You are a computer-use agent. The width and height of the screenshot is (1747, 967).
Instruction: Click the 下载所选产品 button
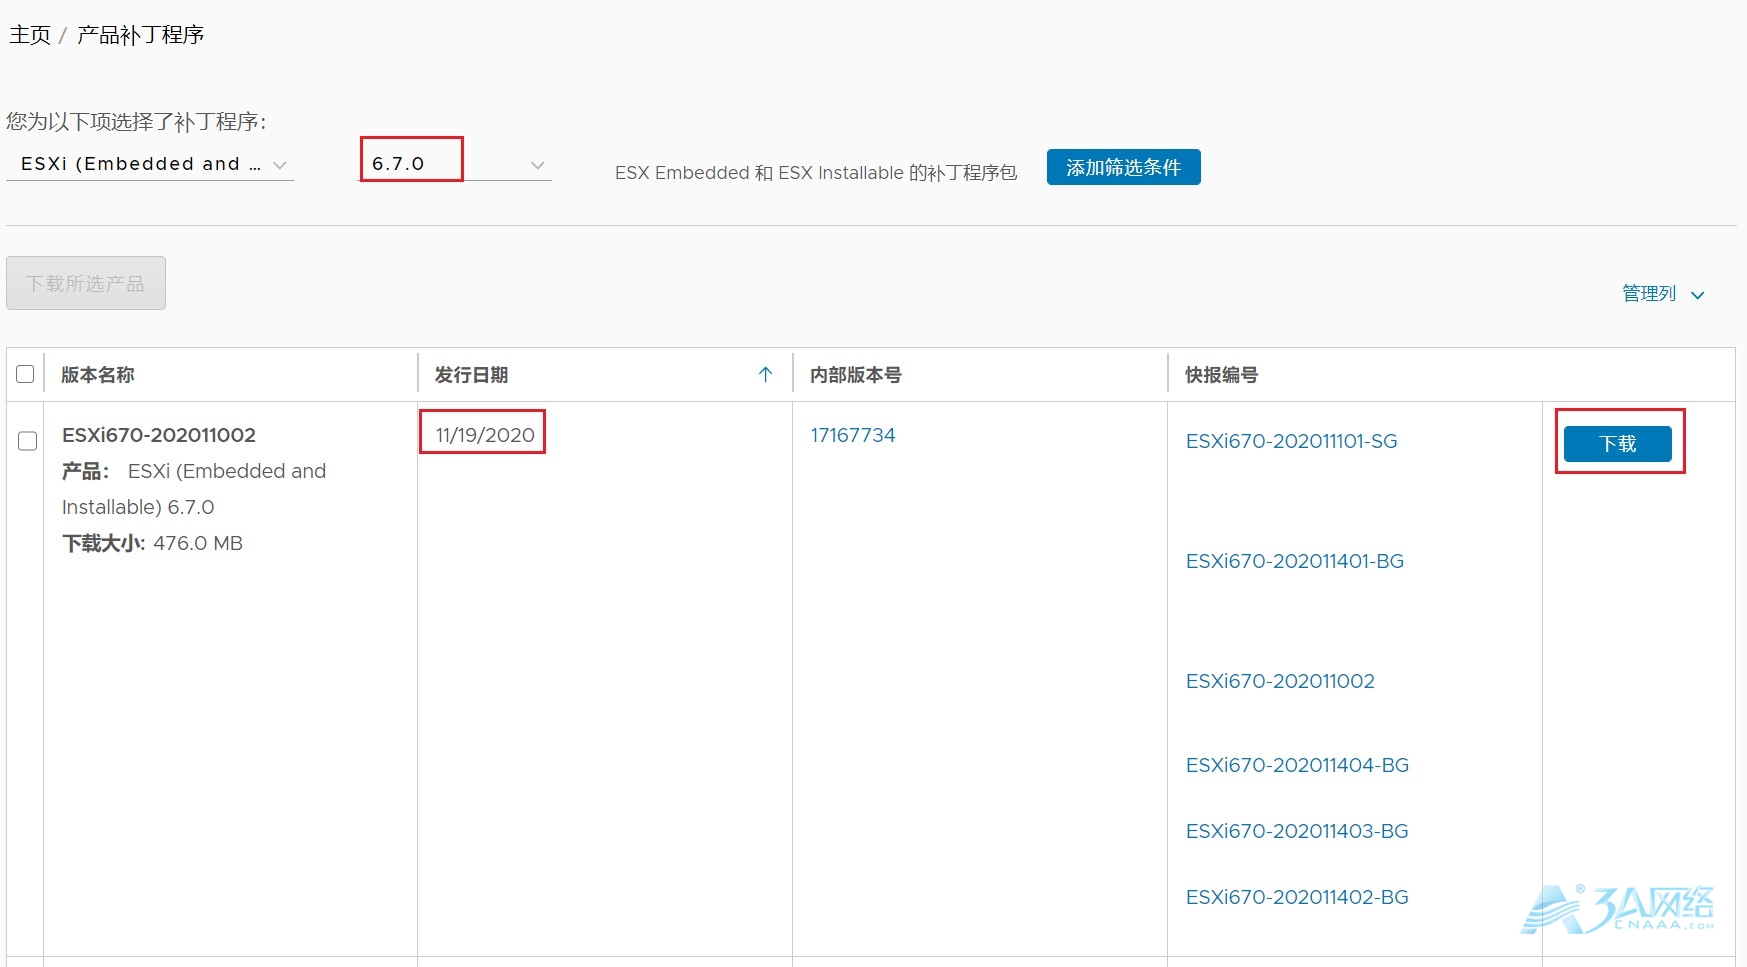86,283
